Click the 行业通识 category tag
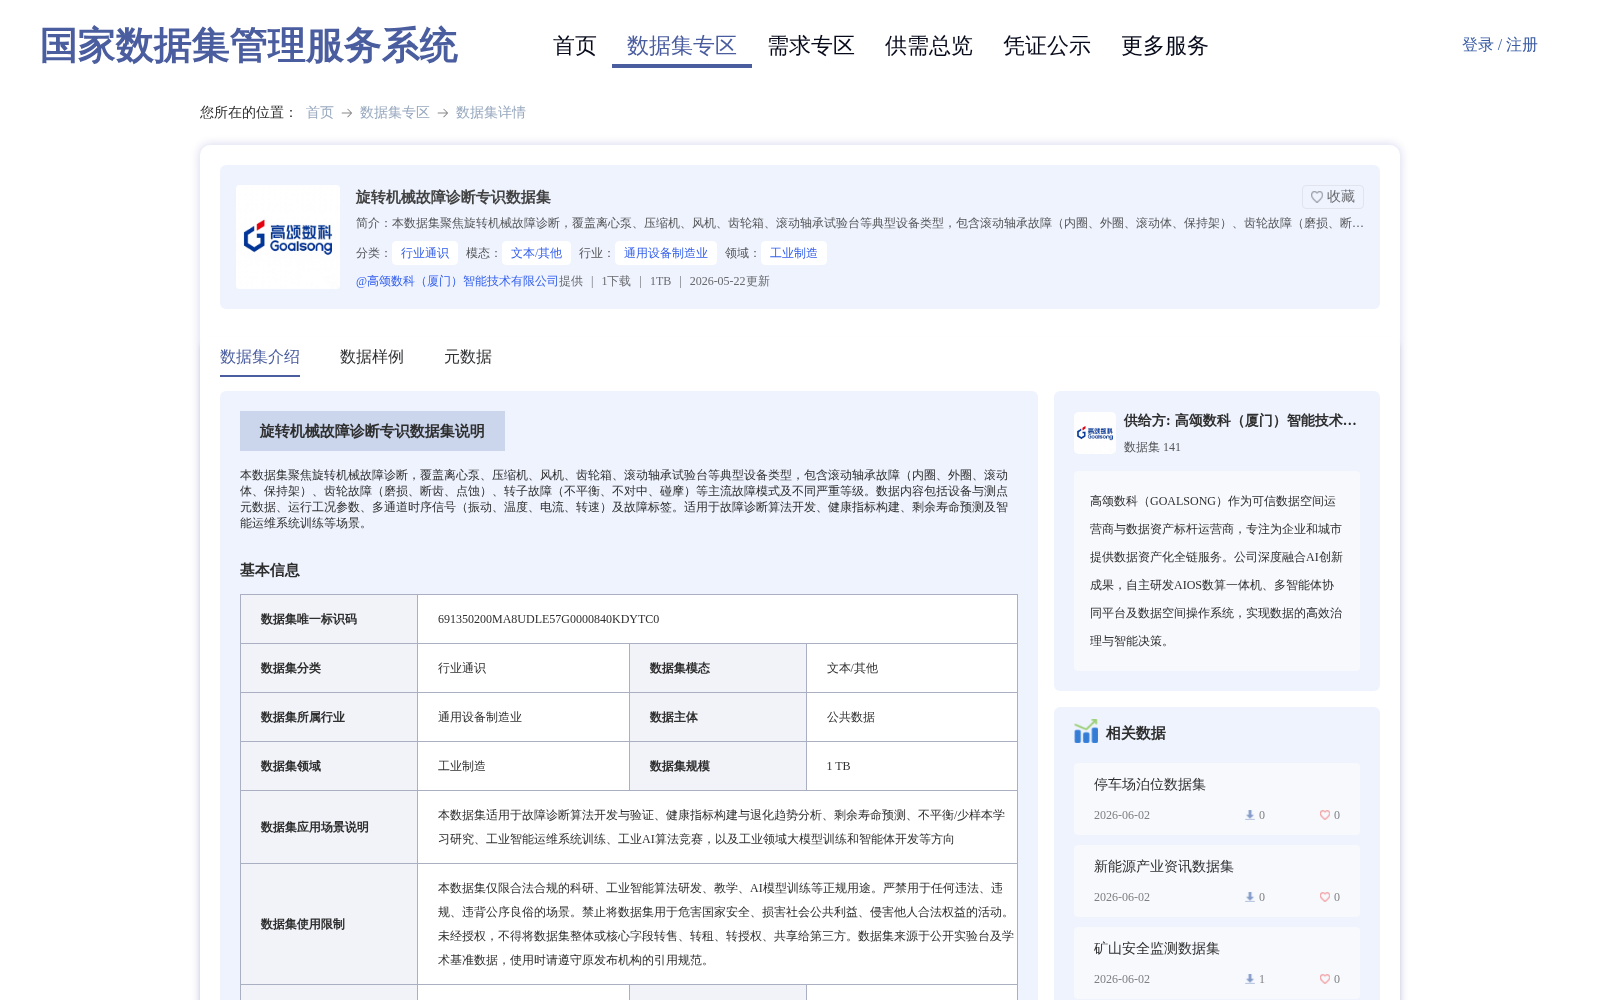 point(425,253)
